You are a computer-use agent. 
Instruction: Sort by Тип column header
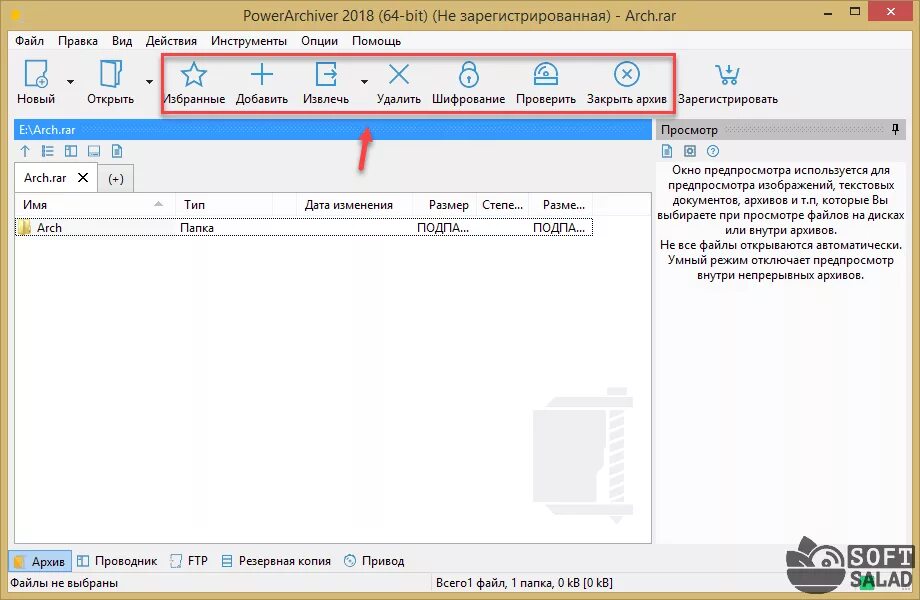(224, 205)
